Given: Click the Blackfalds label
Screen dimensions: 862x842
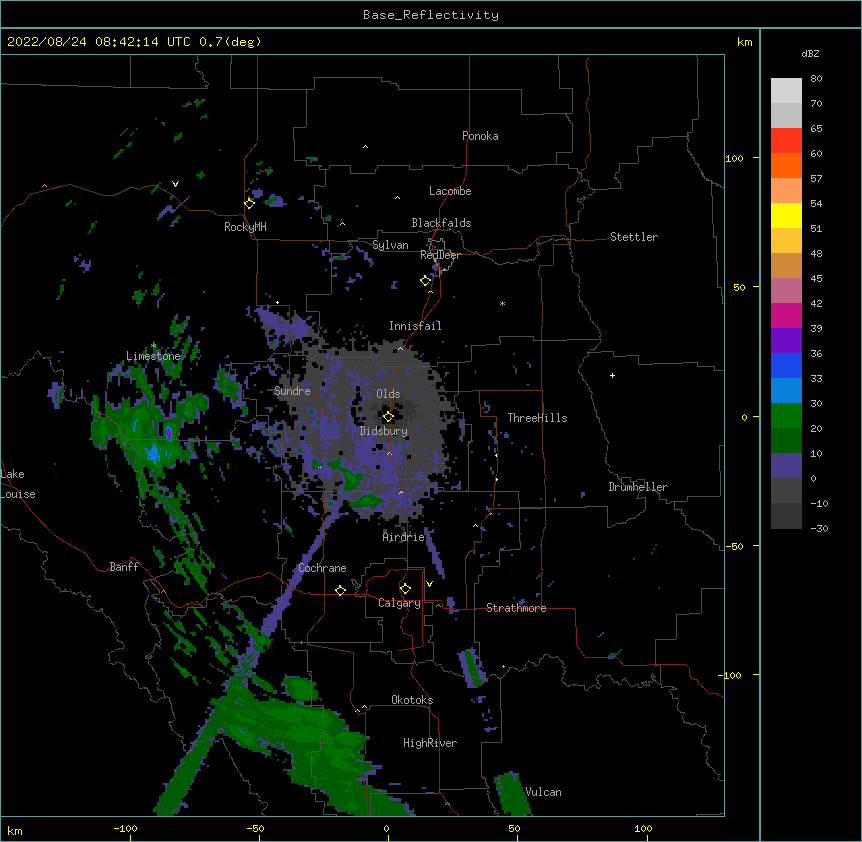Looking at the screenshot, I should 441,223.
